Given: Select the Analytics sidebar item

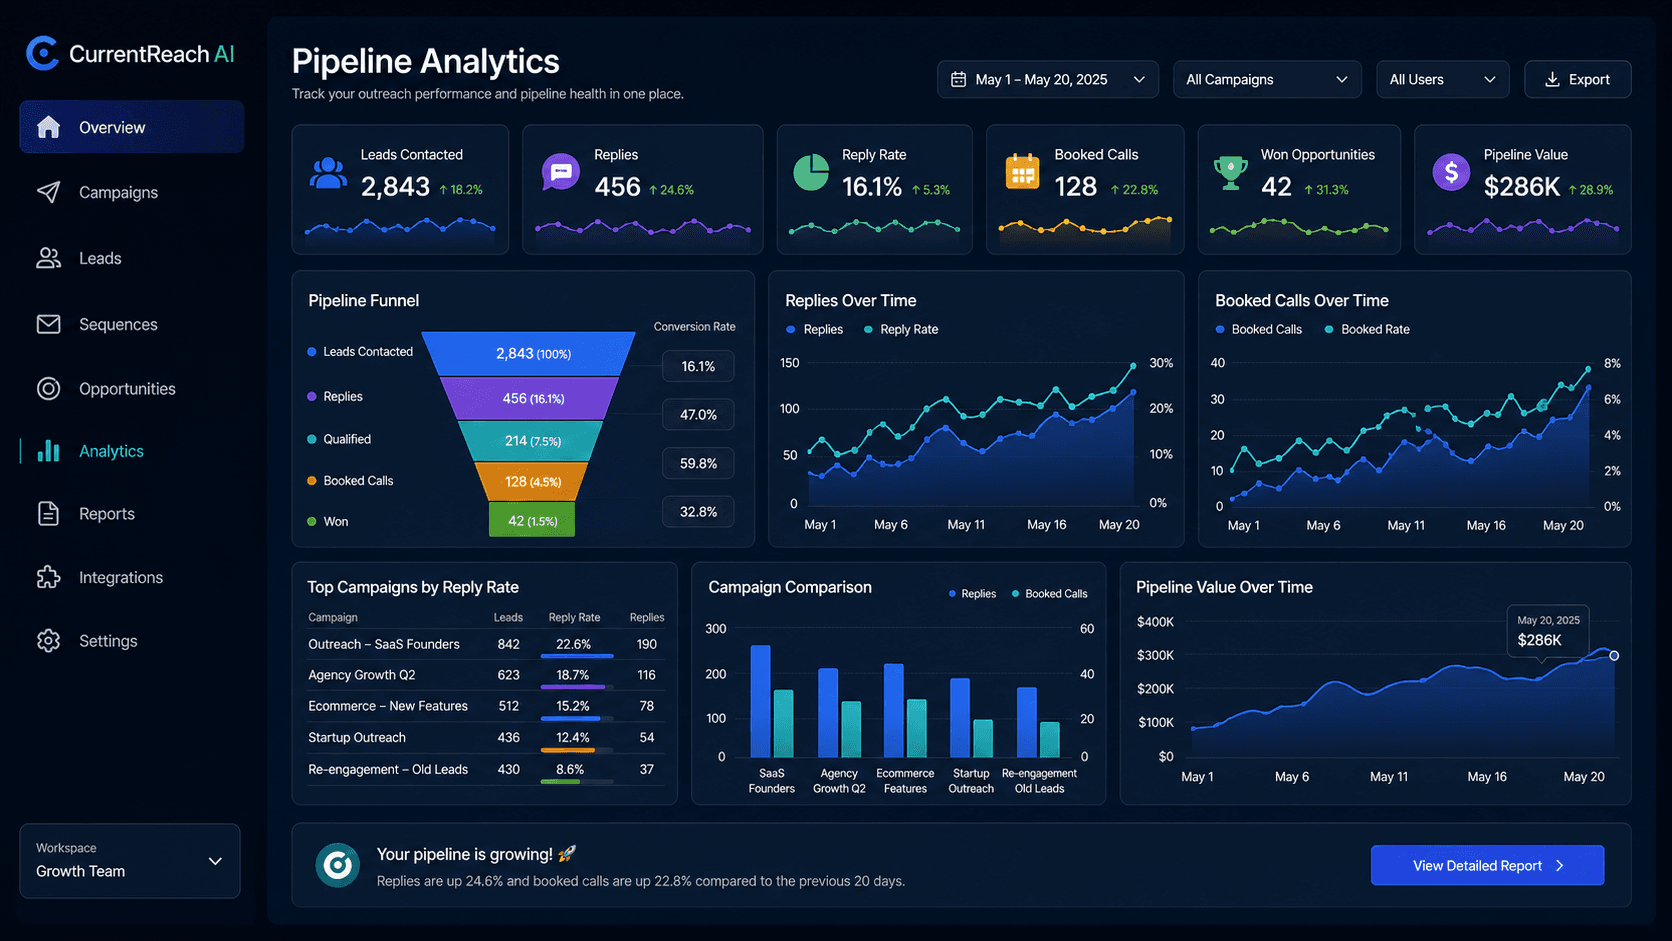Looking at the screenshot, I should [132, 451].
